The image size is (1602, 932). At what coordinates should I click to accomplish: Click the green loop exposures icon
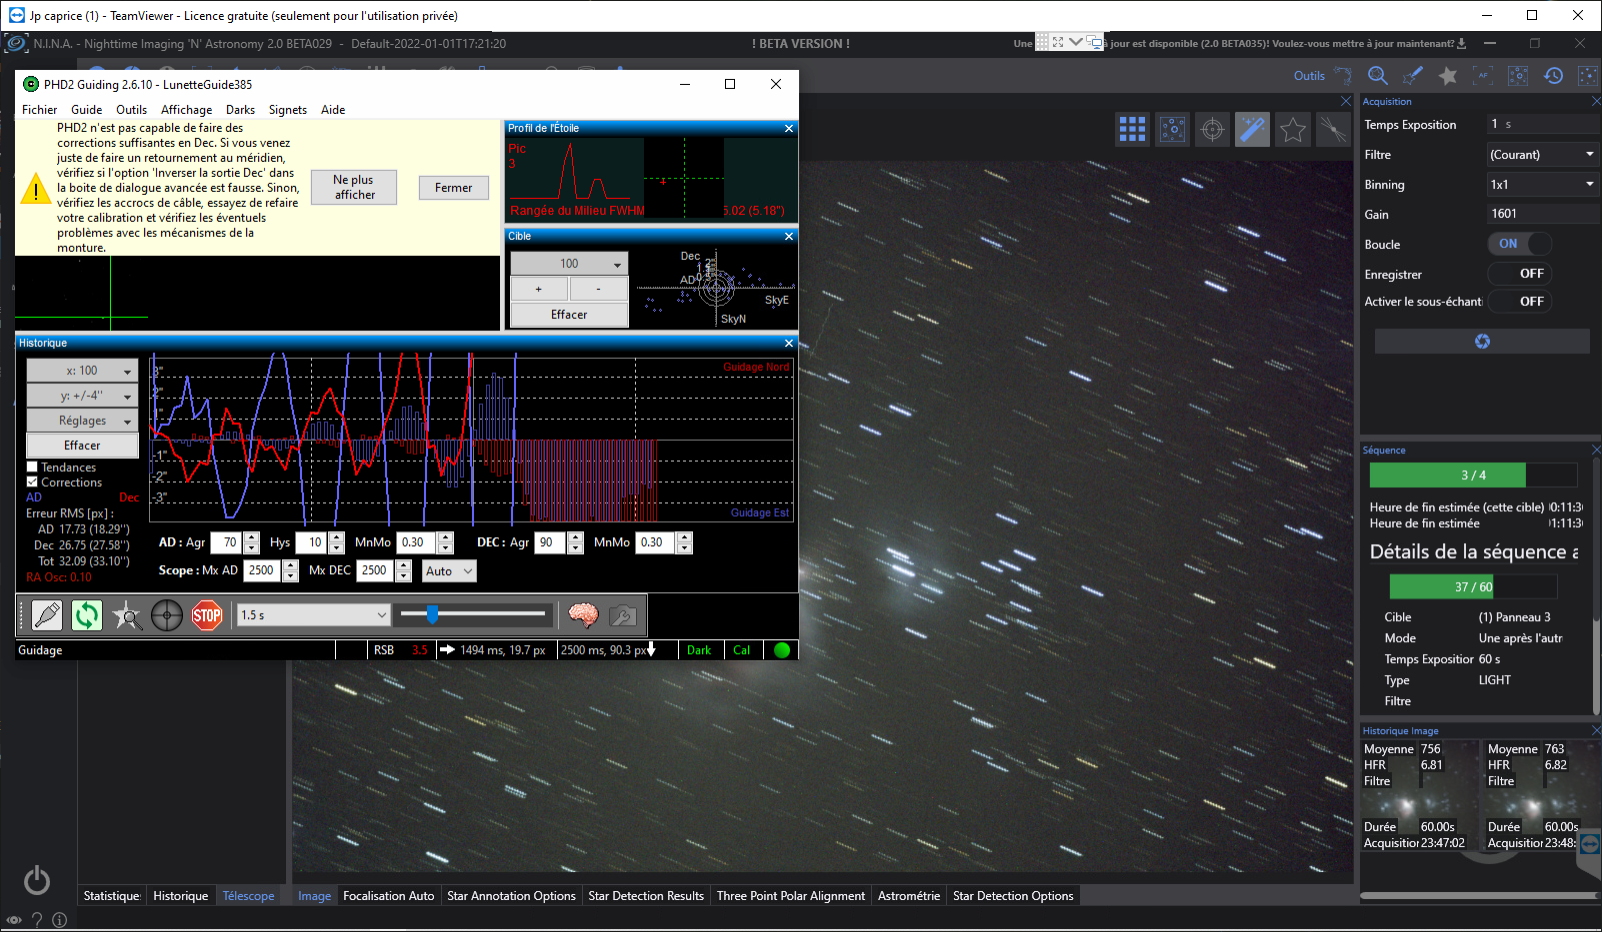(87, 615)
